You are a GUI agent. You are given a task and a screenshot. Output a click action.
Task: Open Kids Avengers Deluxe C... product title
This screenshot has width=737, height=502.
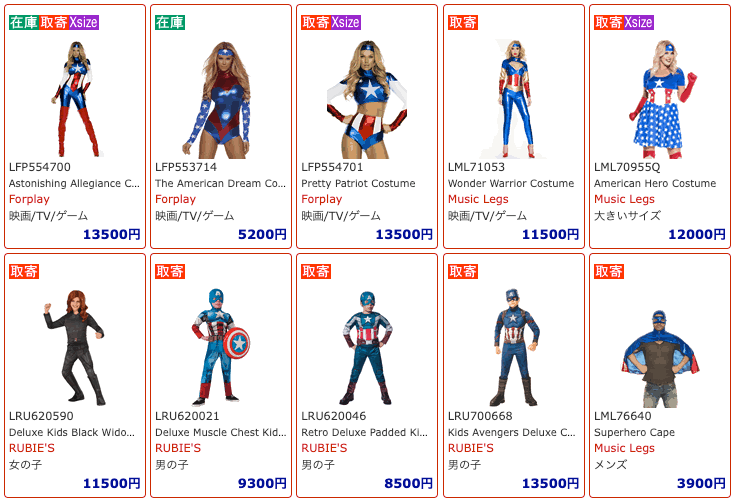coord(511,432)
